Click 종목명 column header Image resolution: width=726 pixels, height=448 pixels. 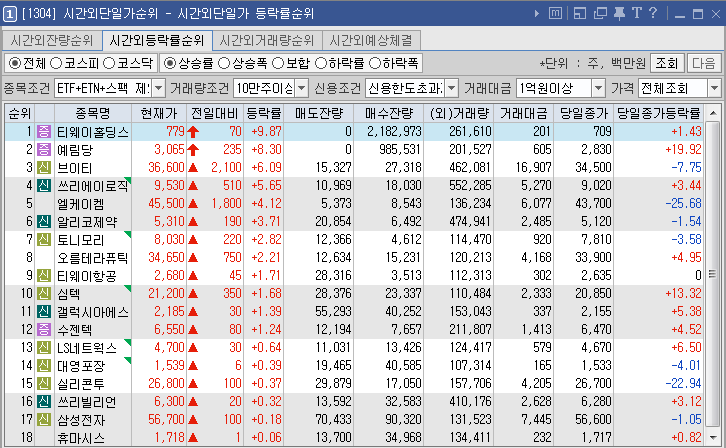pyautogui.click(x=93, y=113)
